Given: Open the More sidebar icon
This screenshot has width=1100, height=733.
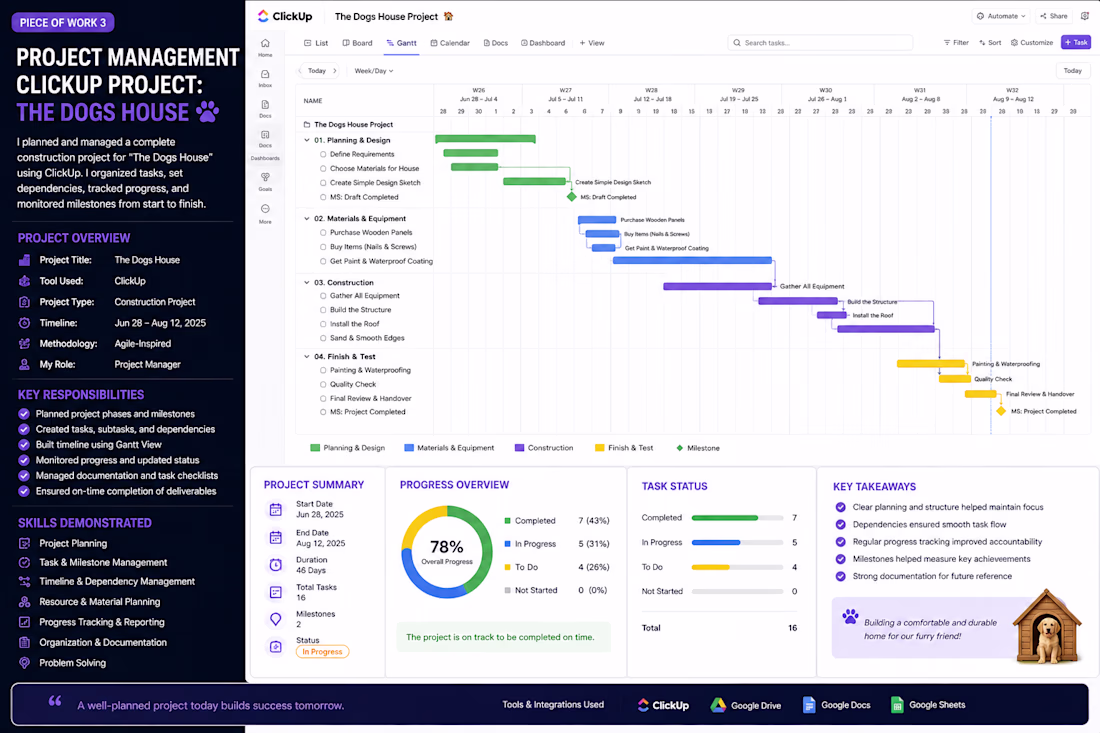Looking at the screenshot, I should 265,209.
